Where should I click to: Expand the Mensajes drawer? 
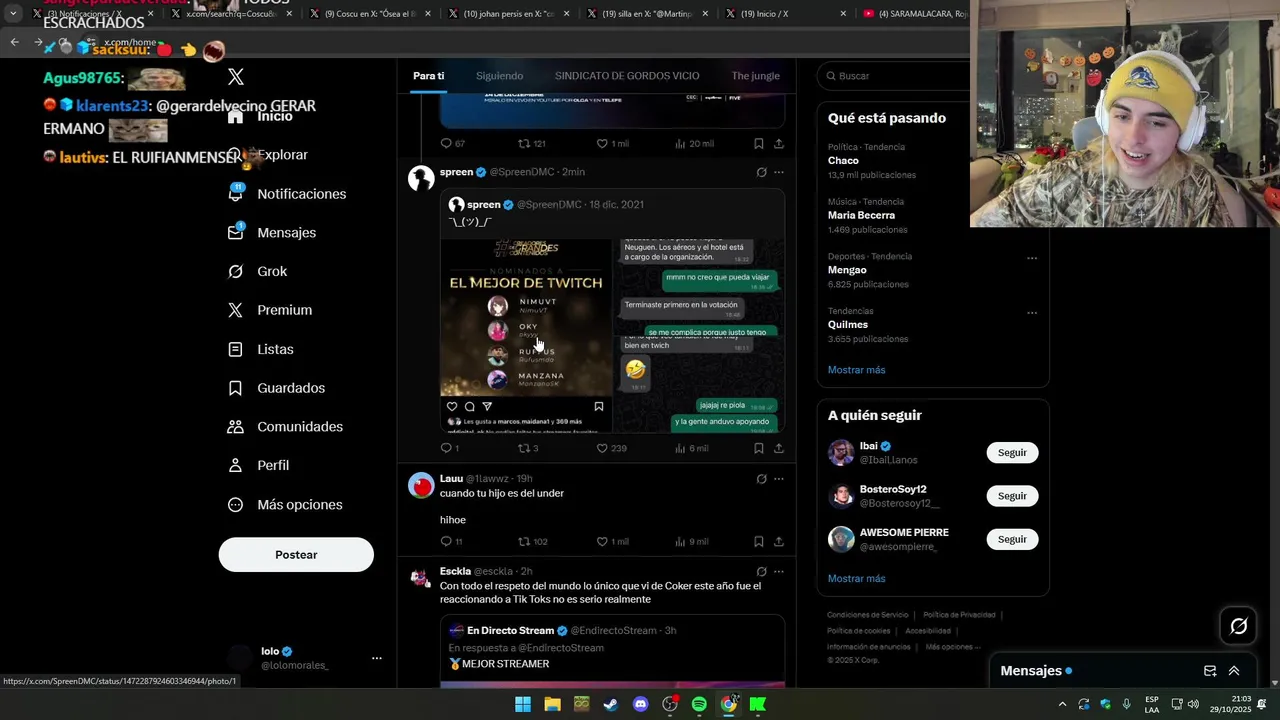(x=1234, y=671)
